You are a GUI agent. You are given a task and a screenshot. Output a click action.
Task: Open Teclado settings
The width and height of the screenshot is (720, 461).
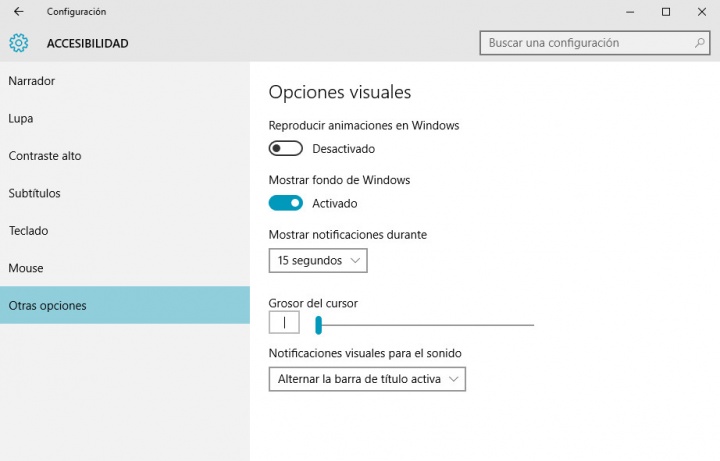[x=125, y=230]
